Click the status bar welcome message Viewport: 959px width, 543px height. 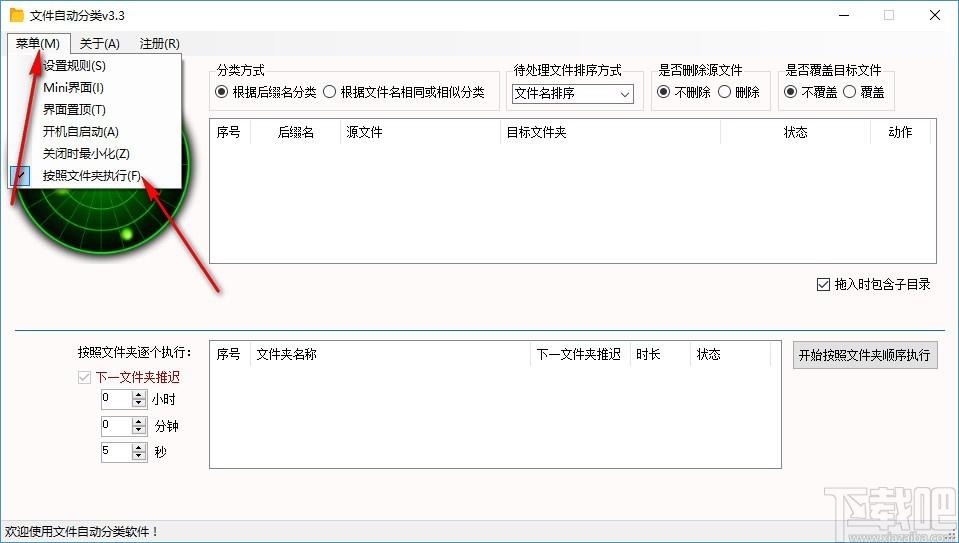[81, 532]
